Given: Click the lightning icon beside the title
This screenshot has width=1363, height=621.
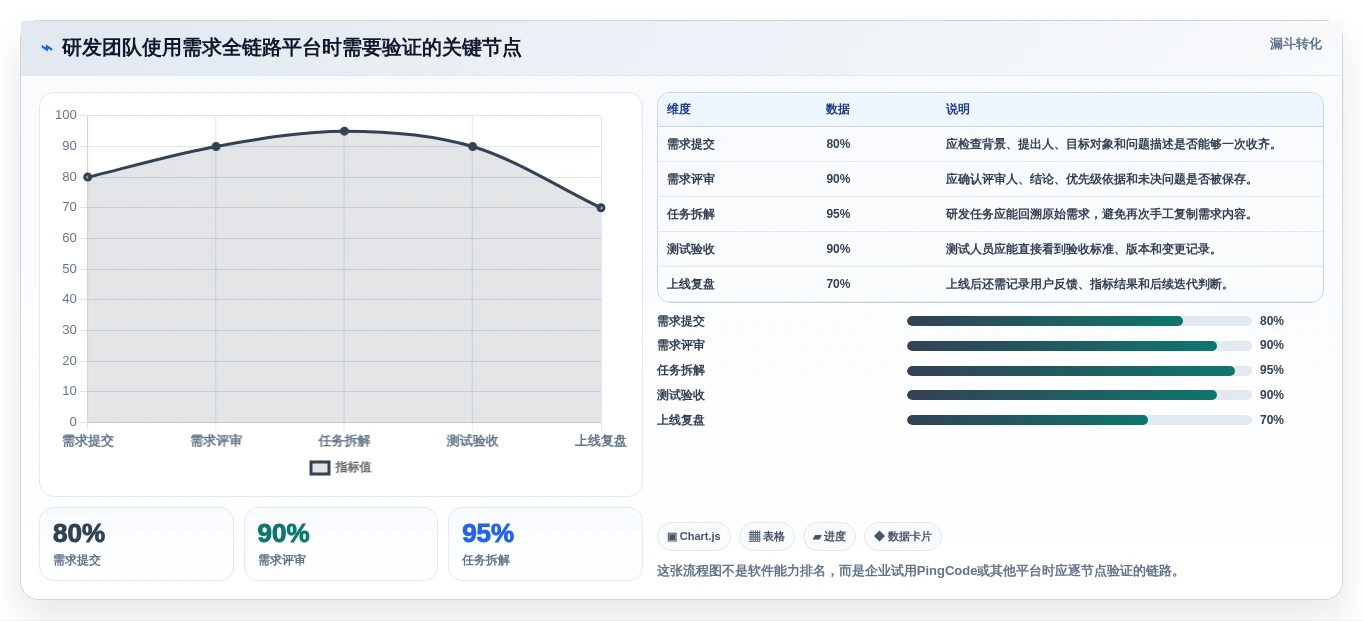Looking at the screenshot, I should (x=47, y=48).
